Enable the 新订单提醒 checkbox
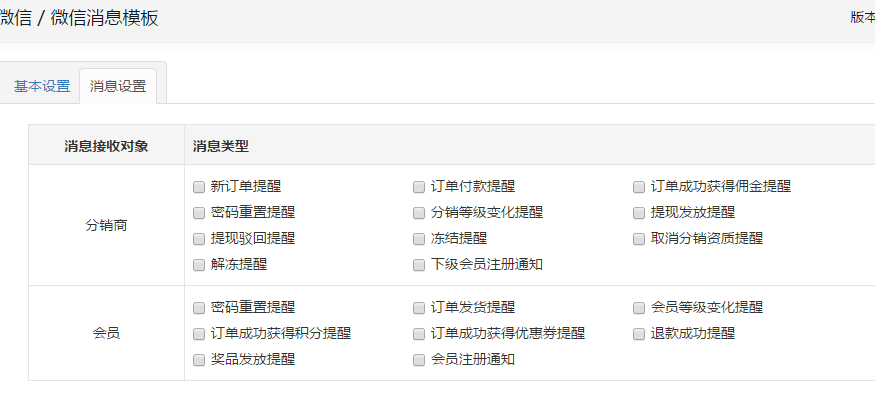Viewport: 875px width, 413px height. pyautogui.click(x=199, y=186)
